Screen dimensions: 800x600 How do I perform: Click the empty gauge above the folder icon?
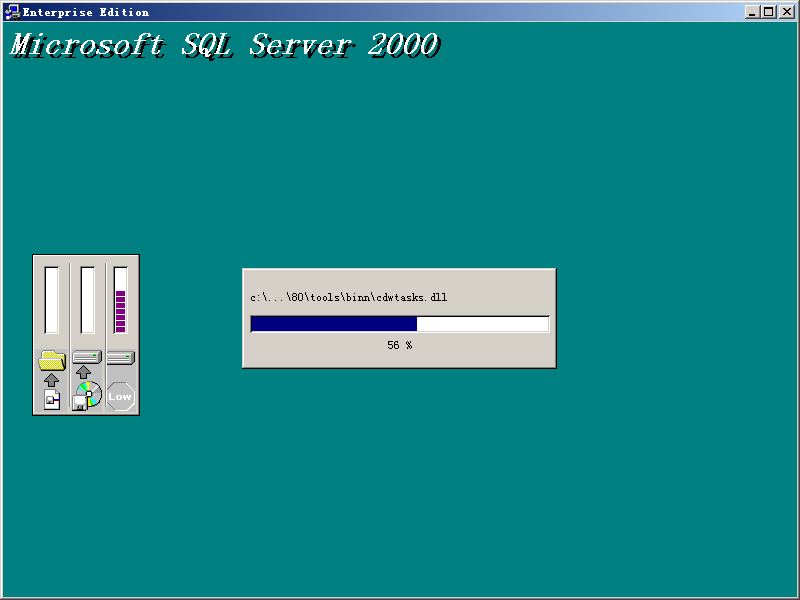pos(52,300)
